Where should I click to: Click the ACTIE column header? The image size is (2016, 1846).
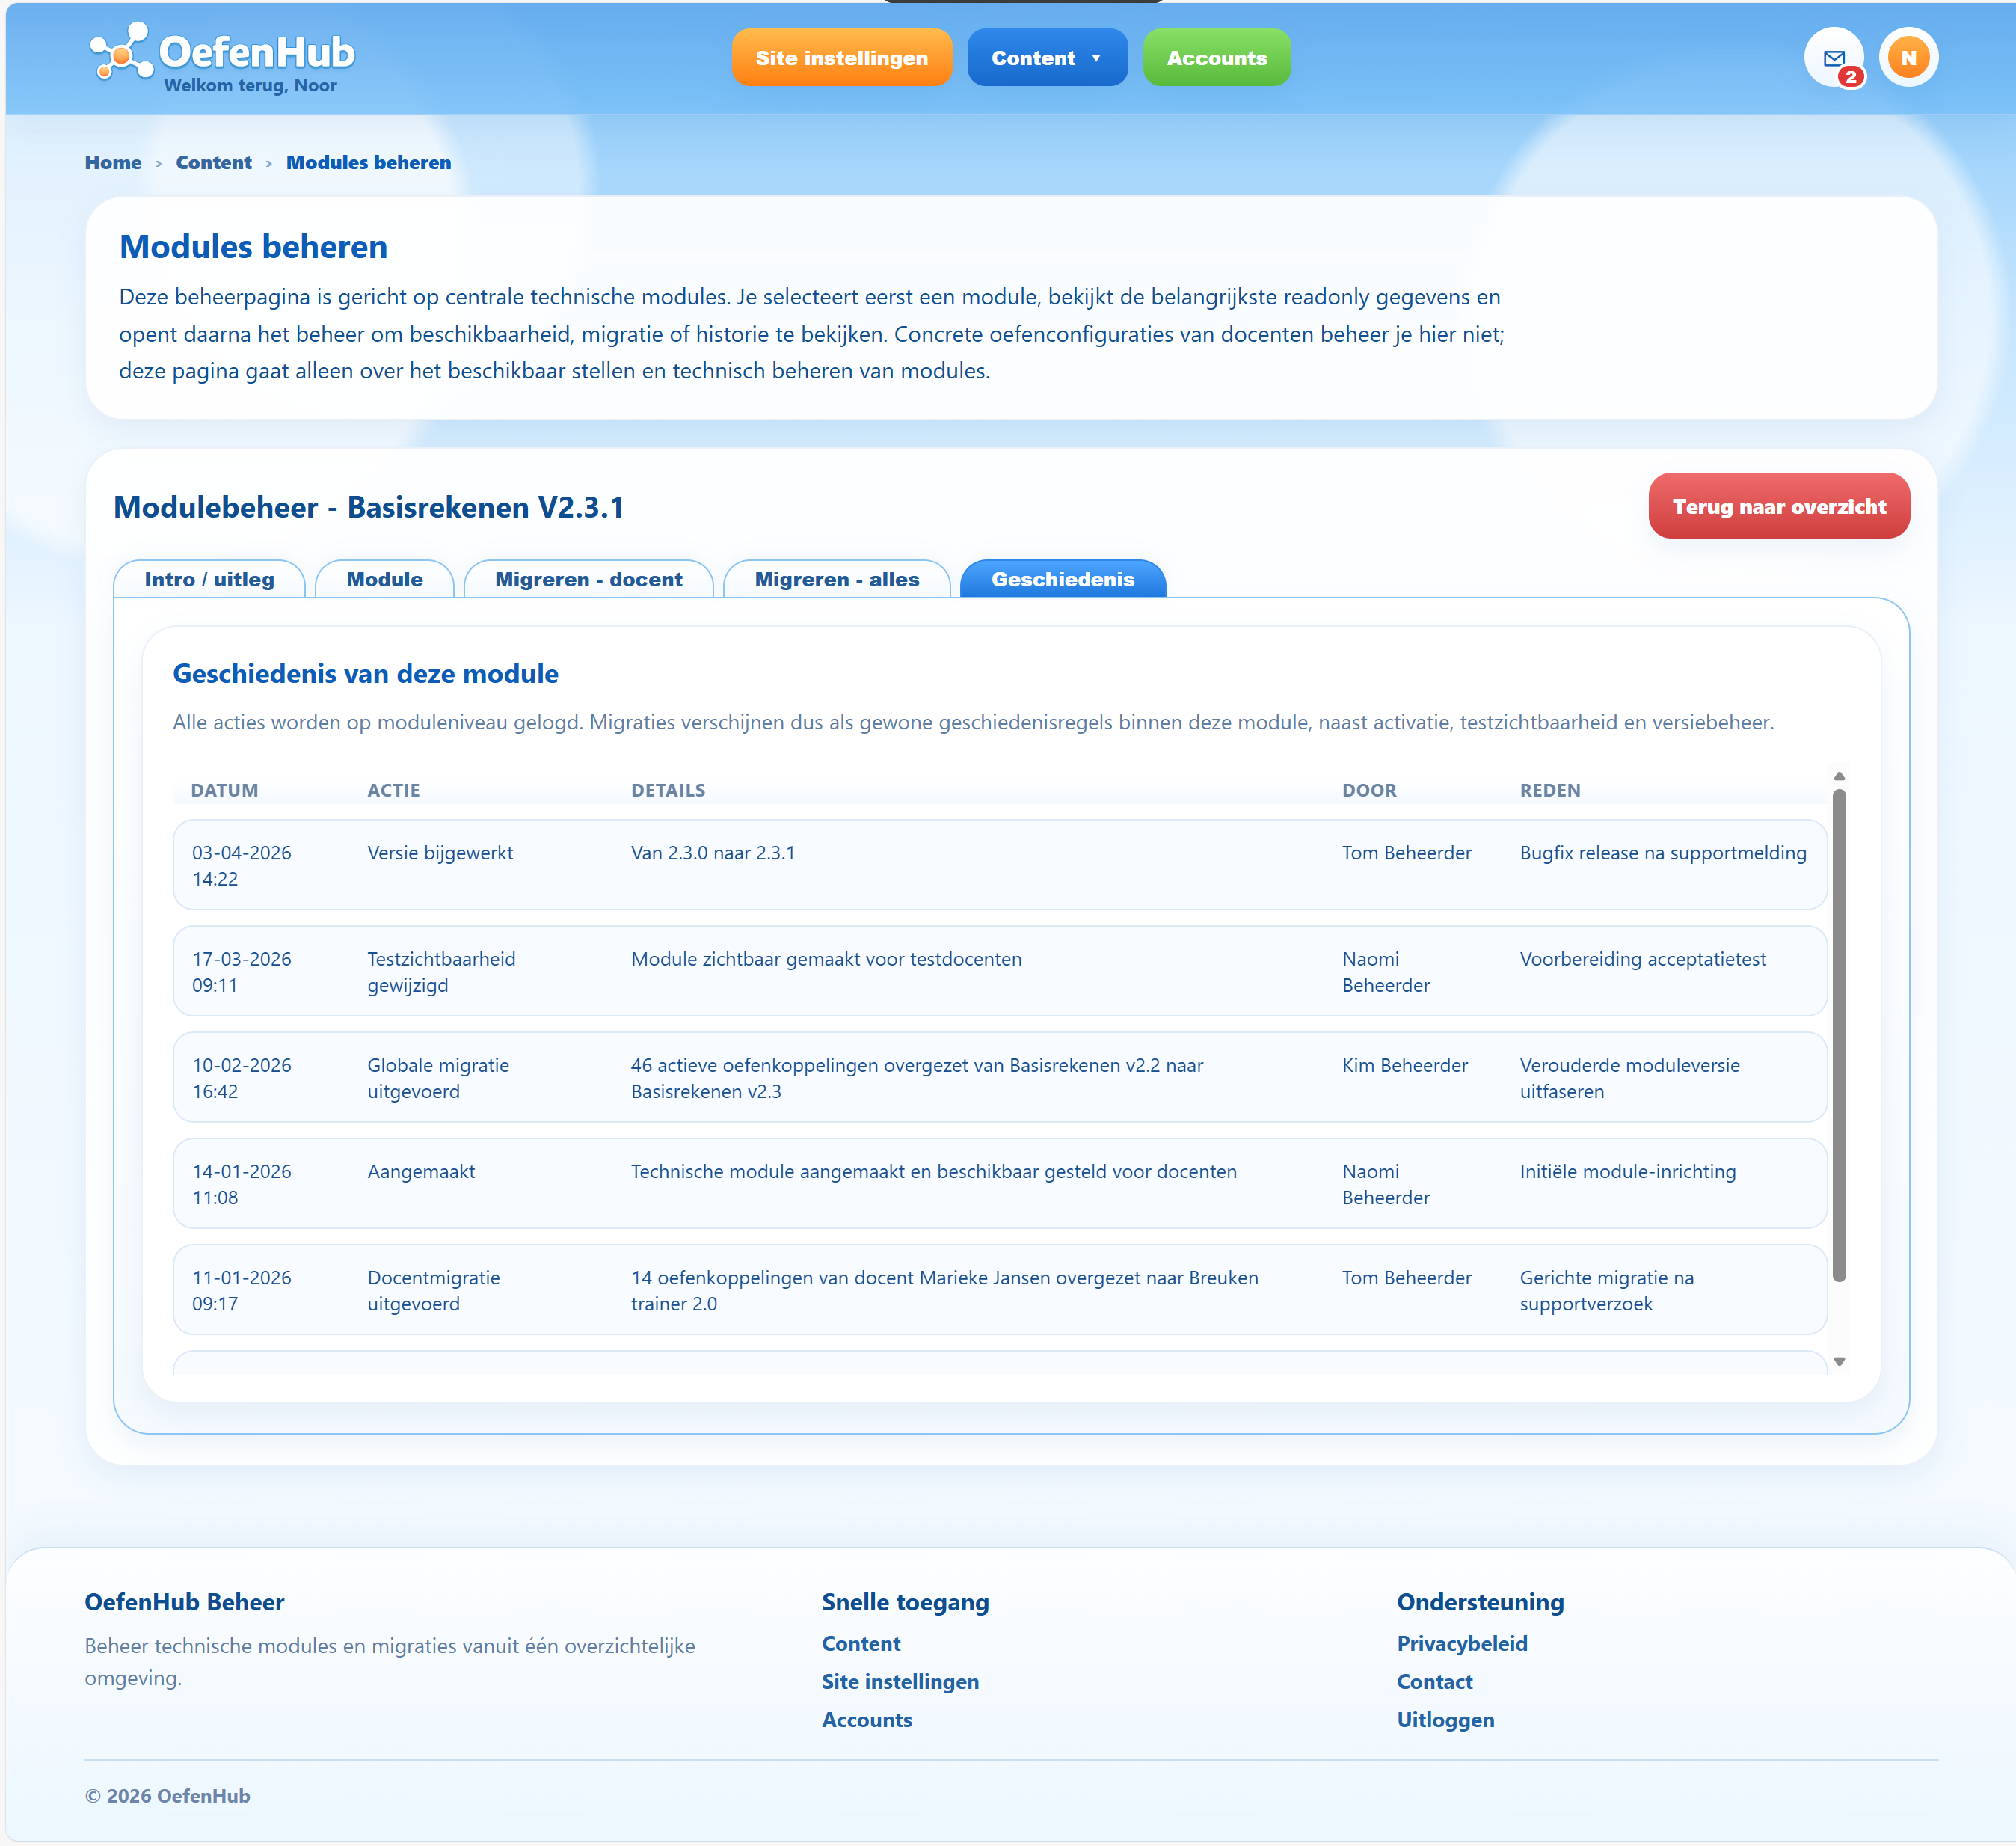(393, 790)
